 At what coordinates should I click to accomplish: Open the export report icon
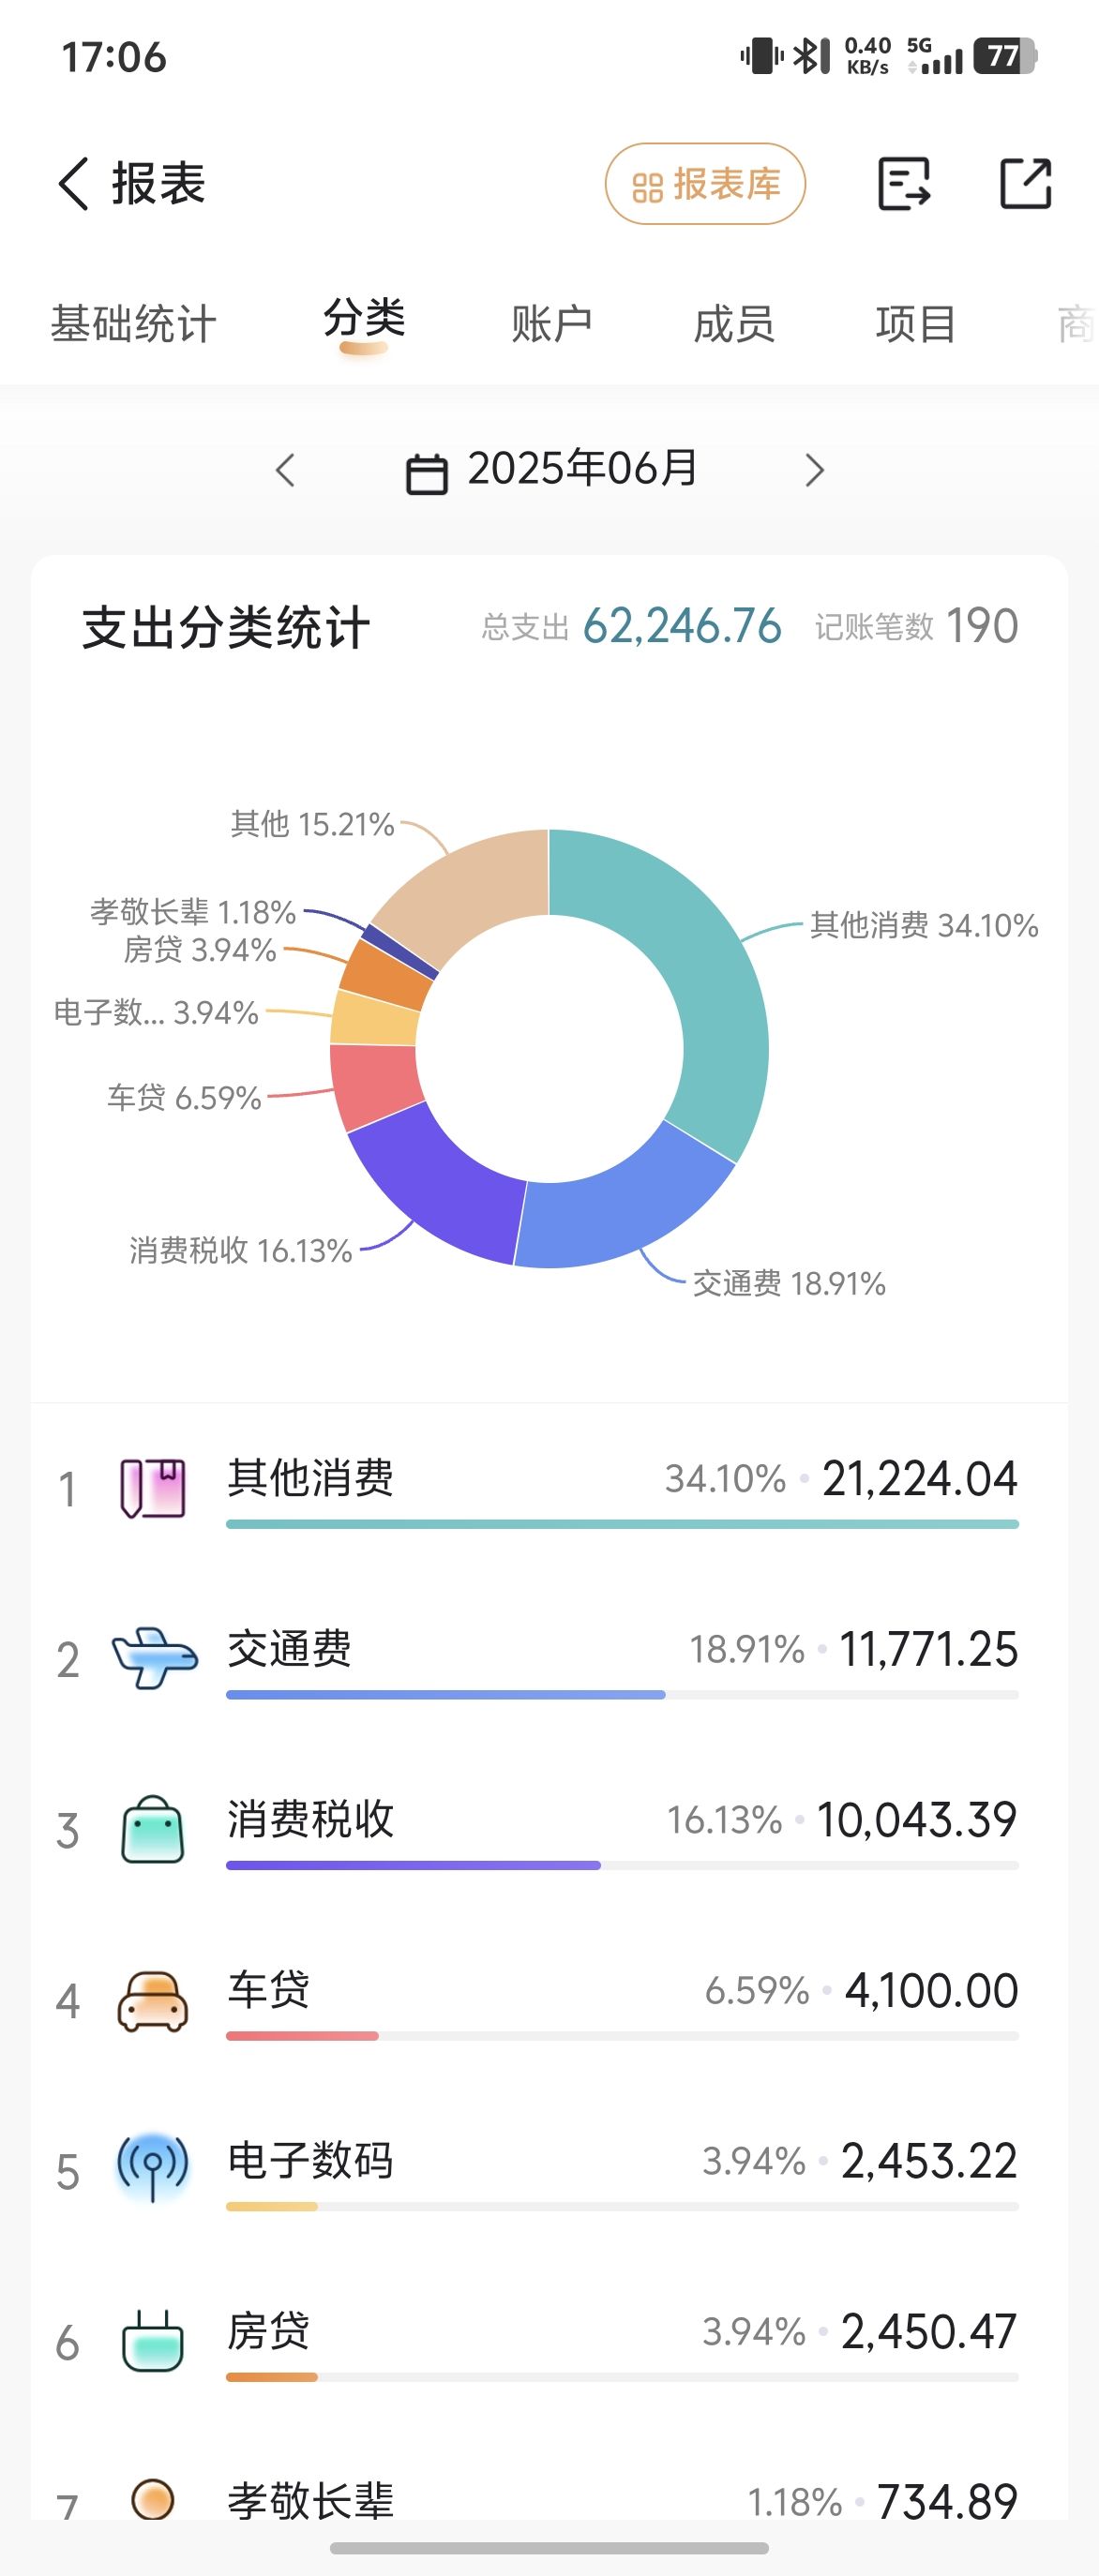coord(904,184)
